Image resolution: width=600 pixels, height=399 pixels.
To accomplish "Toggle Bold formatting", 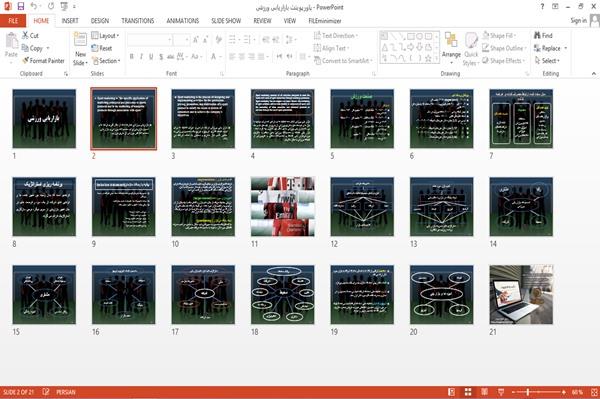I will pyautogui.click(x=132, y=57).
